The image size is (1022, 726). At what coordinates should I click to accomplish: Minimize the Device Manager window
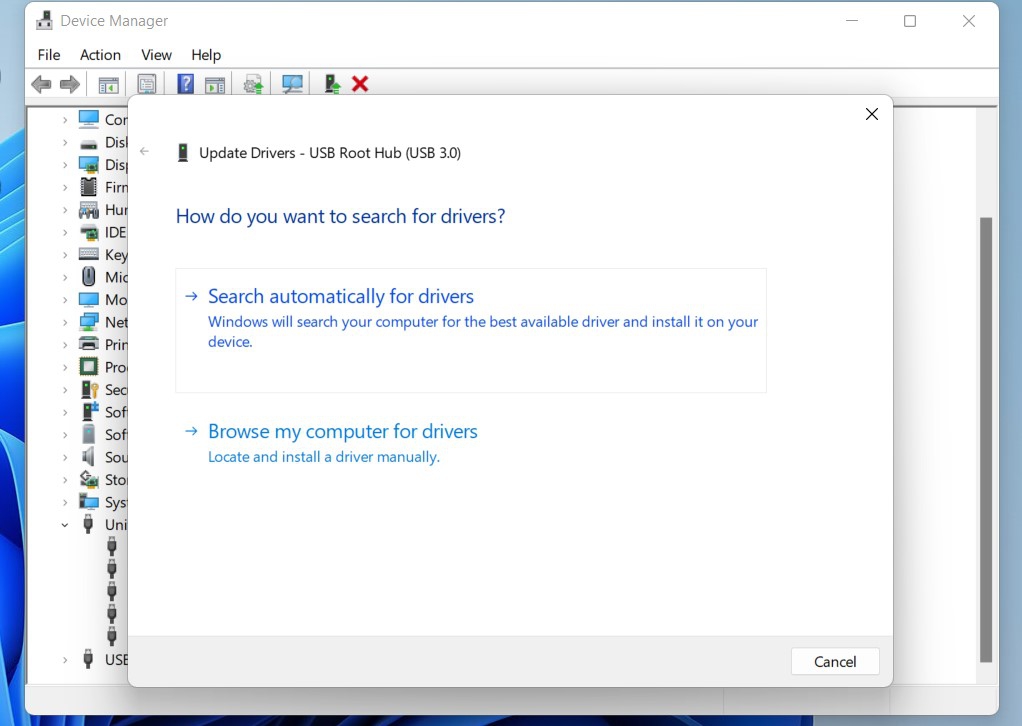coord(851,21)
